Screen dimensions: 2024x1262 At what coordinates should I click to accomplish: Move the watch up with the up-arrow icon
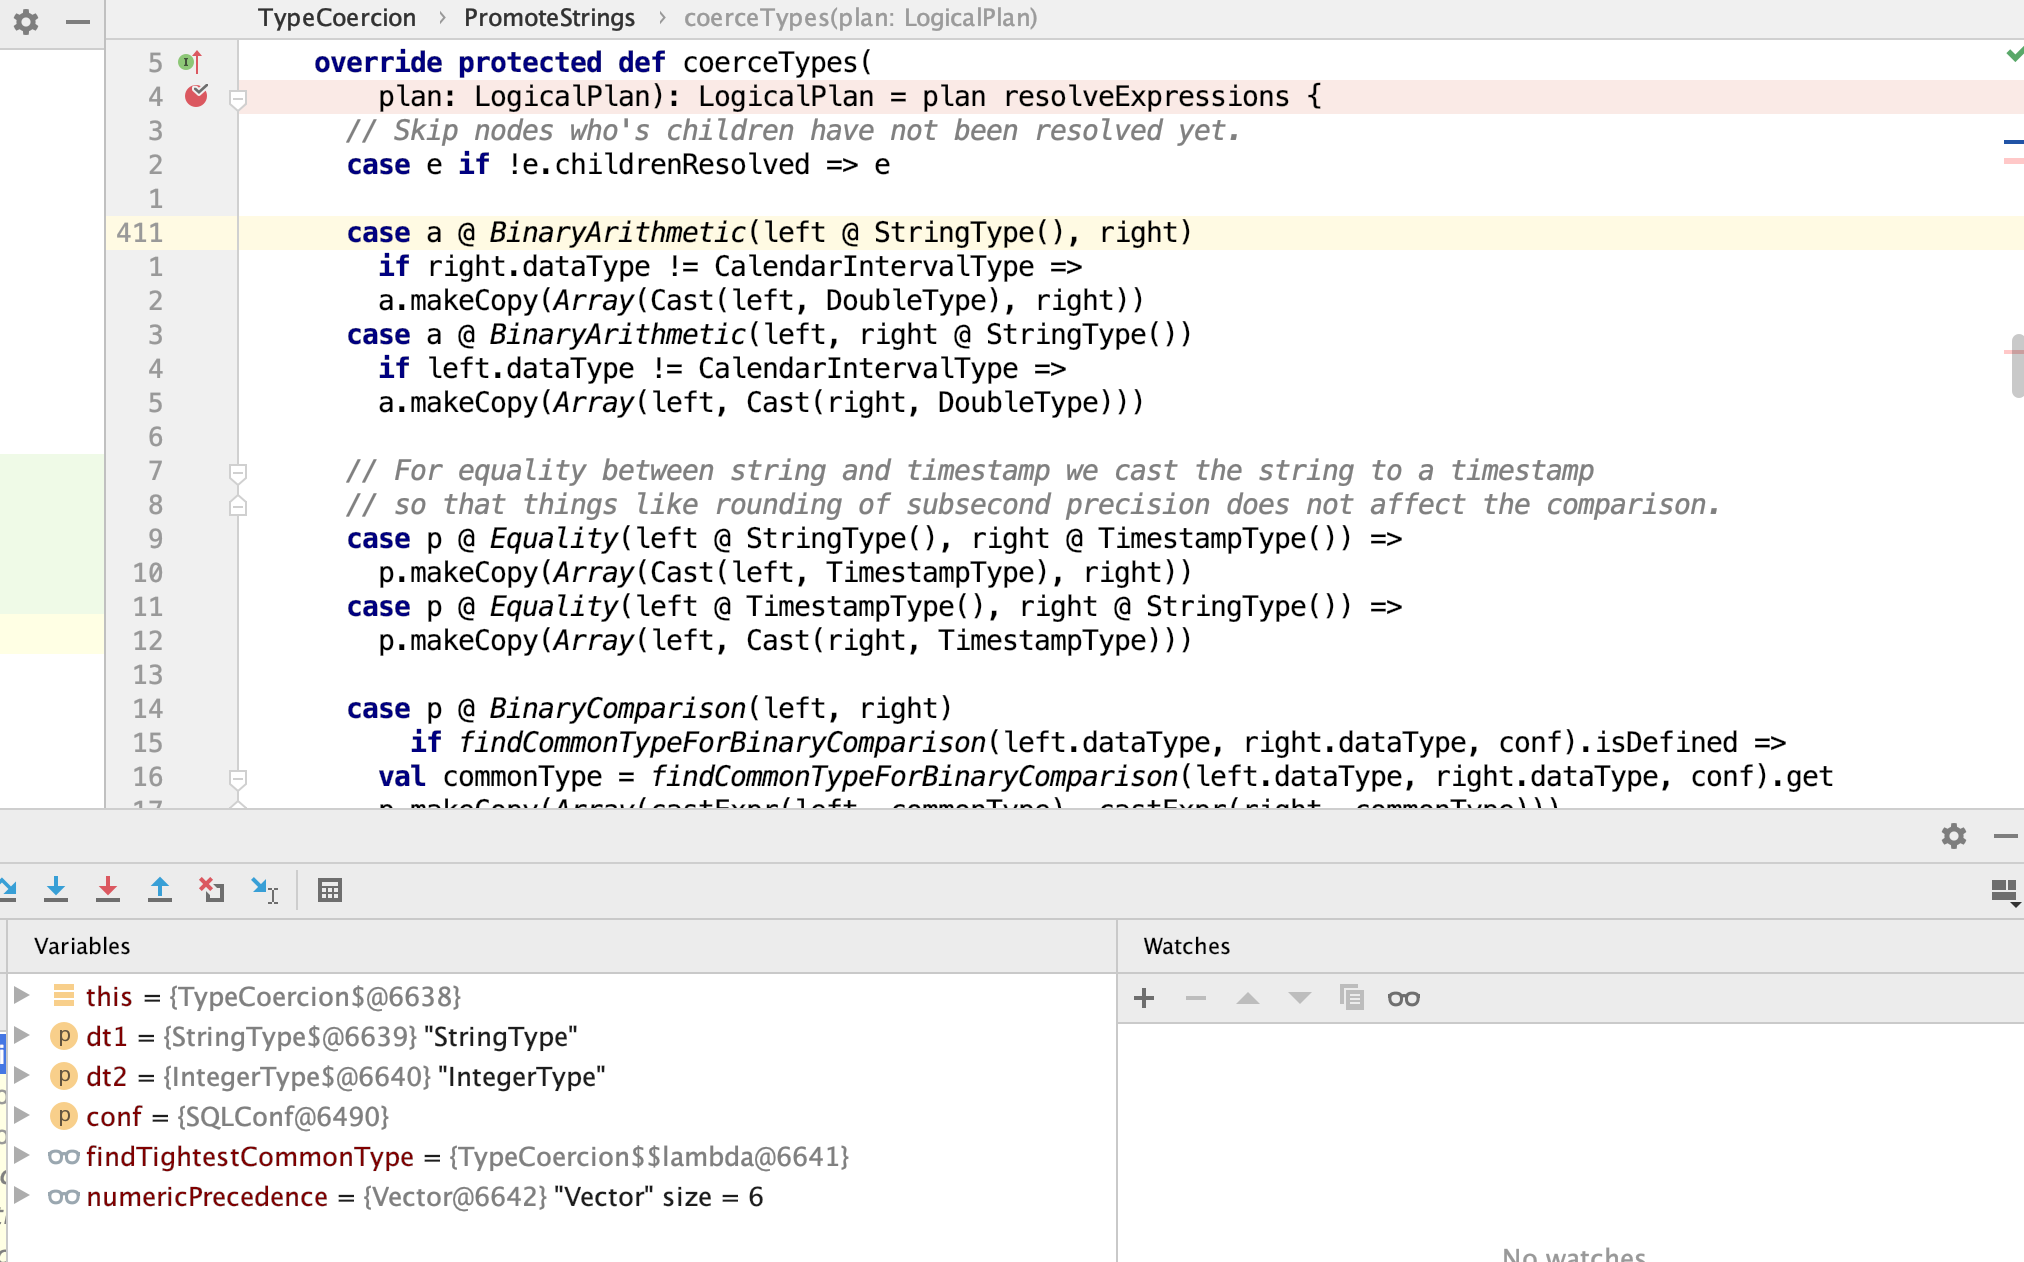click(x=1248, y=998)
